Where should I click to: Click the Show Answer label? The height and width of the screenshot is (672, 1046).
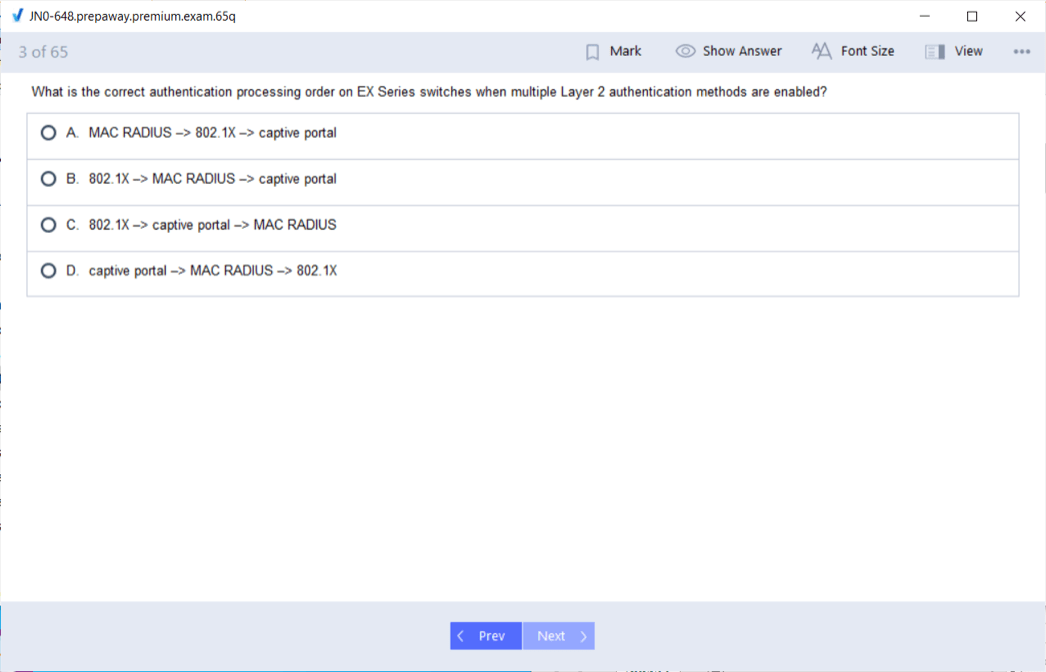(x=742, y=51)
